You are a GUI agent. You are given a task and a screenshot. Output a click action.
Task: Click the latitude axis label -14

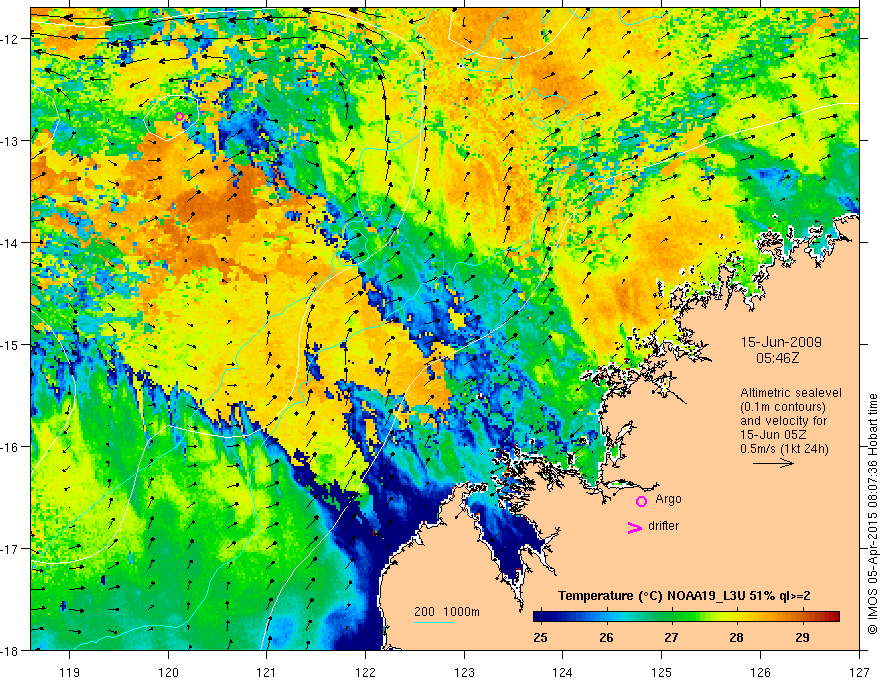11,243
